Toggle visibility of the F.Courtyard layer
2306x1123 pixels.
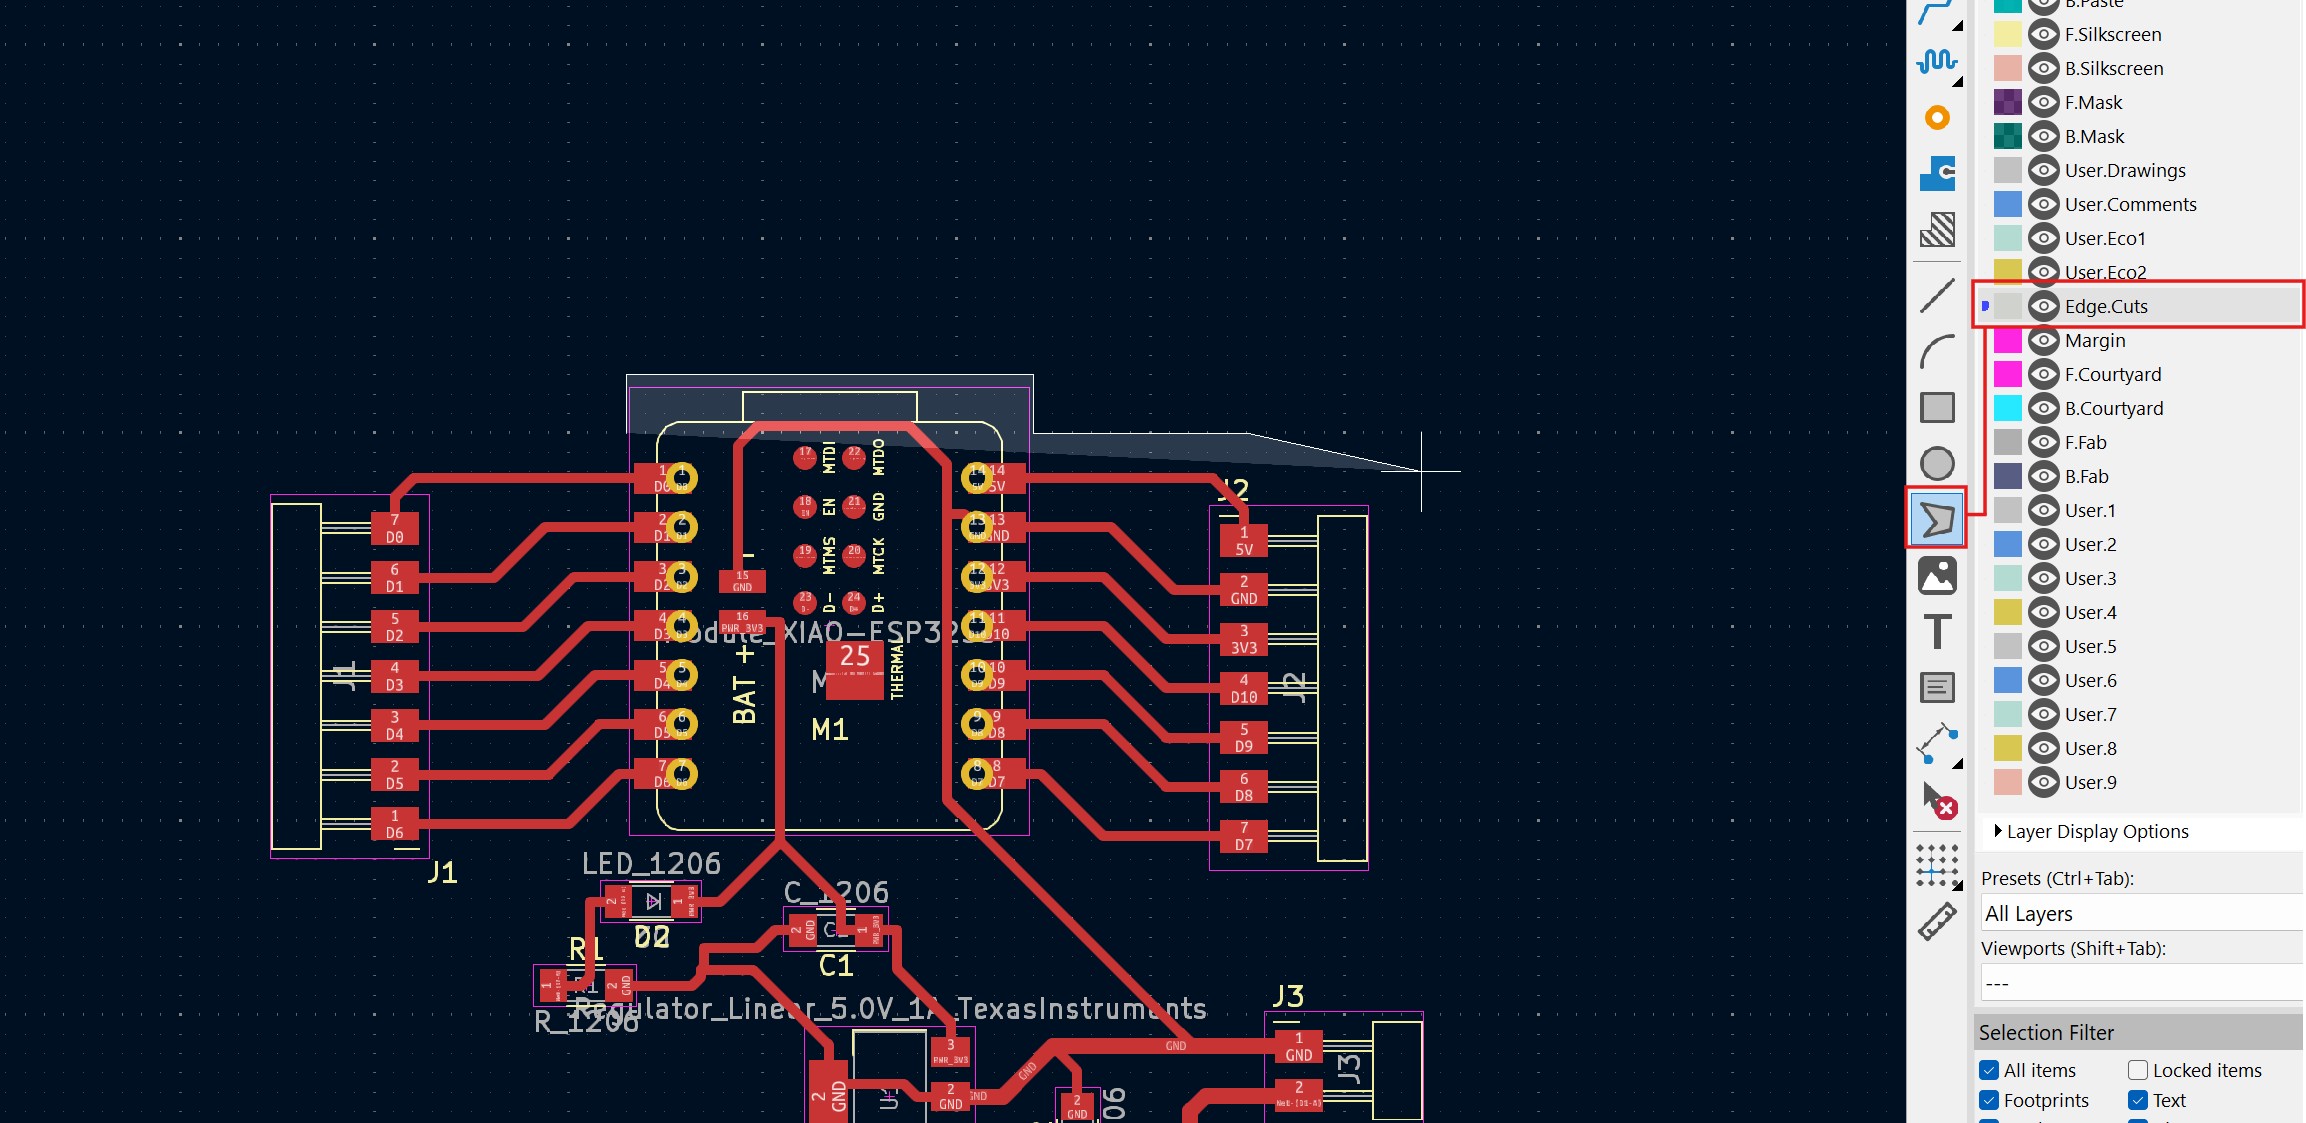pos(2043,374)
